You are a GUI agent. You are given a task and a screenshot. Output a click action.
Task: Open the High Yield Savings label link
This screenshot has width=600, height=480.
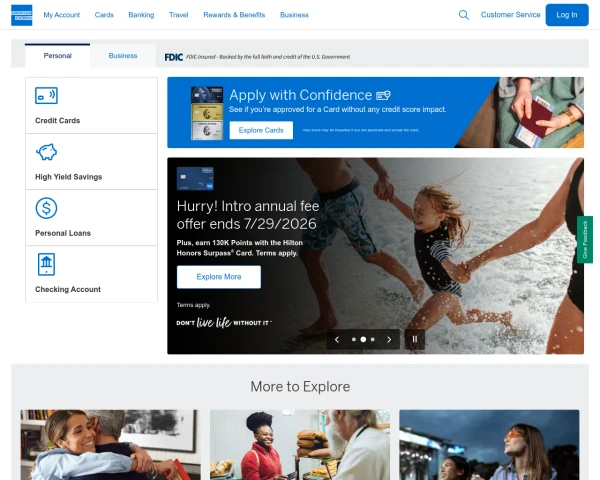pos(68,177)
